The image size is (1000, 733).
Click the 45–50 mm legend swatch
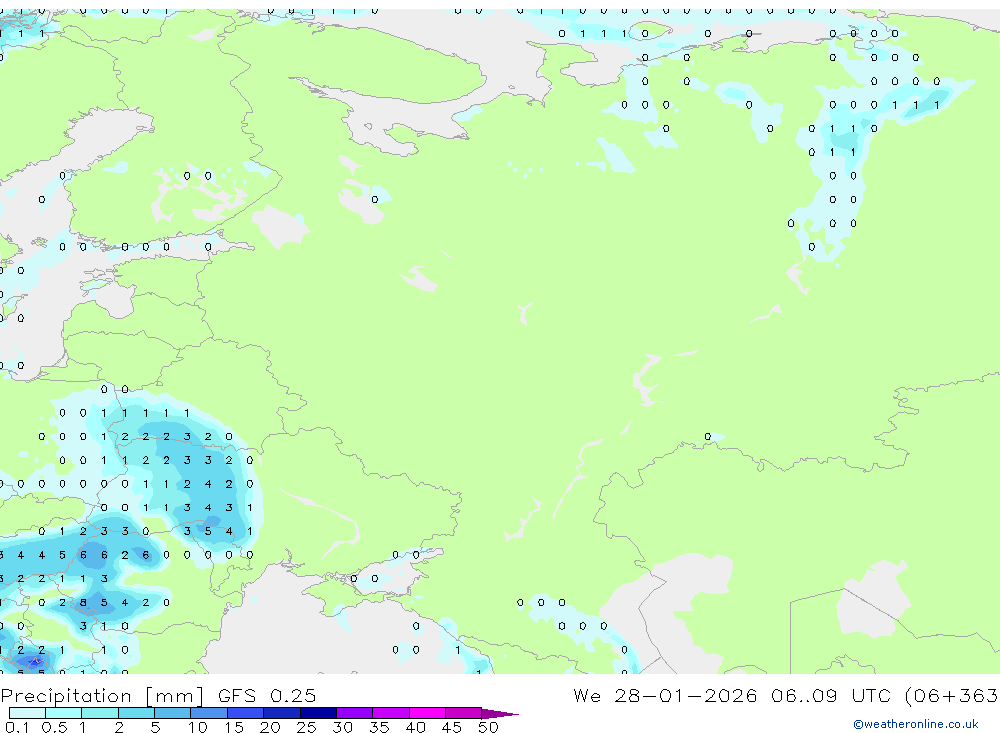coord(464,713)
